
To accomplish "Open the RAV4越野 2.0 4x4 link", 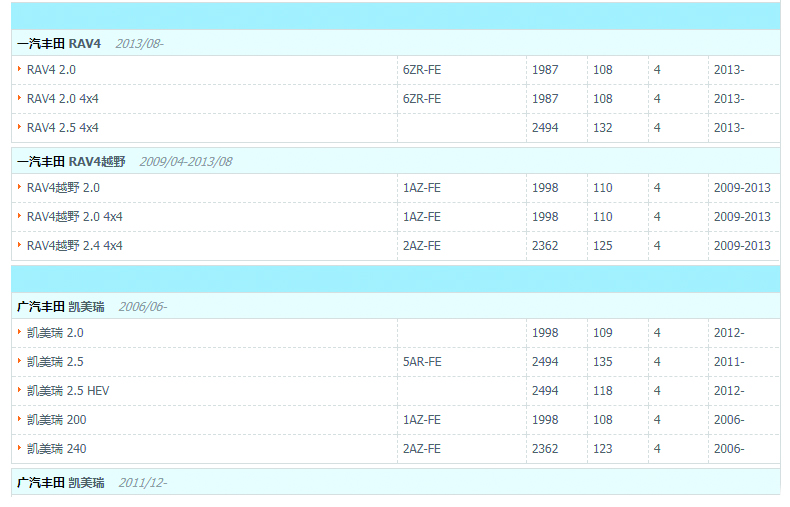I will click(75, 217).
